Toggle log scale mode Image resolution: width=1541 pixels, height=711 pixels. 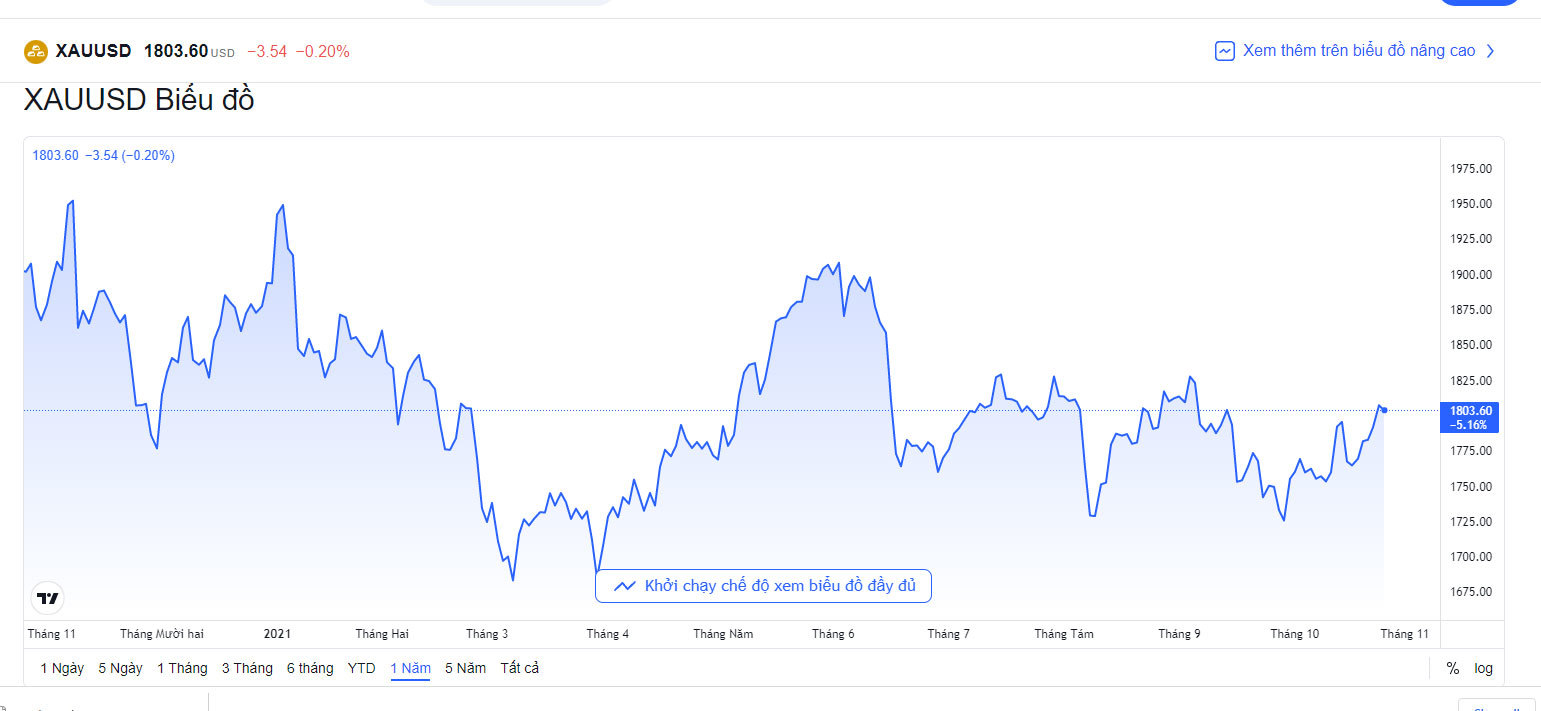(1483, 668)
